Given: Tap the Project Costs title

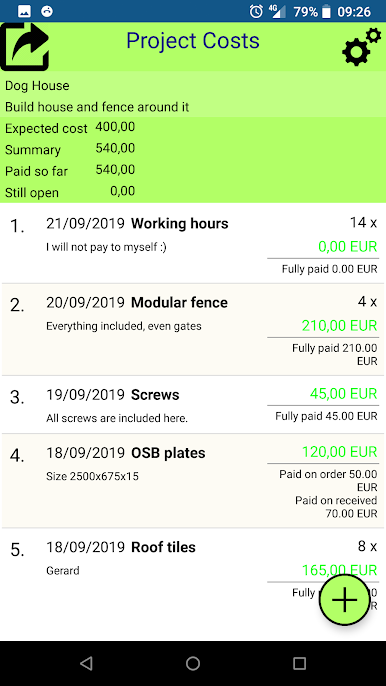Looking at the screenshot, I should tap(193, 41).
